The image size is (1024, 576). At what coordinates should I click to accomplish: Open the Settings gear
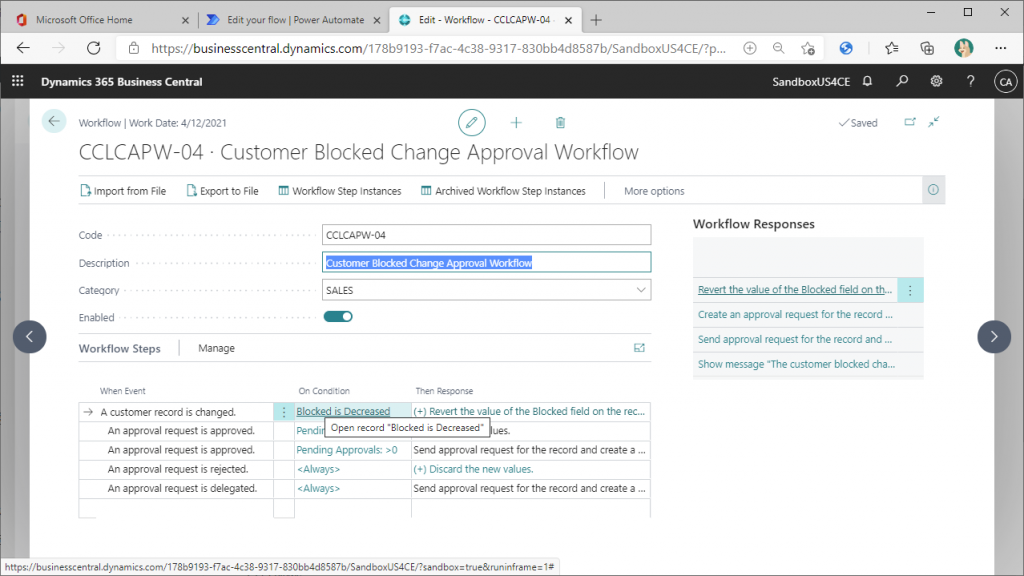[x=936, y=81]
